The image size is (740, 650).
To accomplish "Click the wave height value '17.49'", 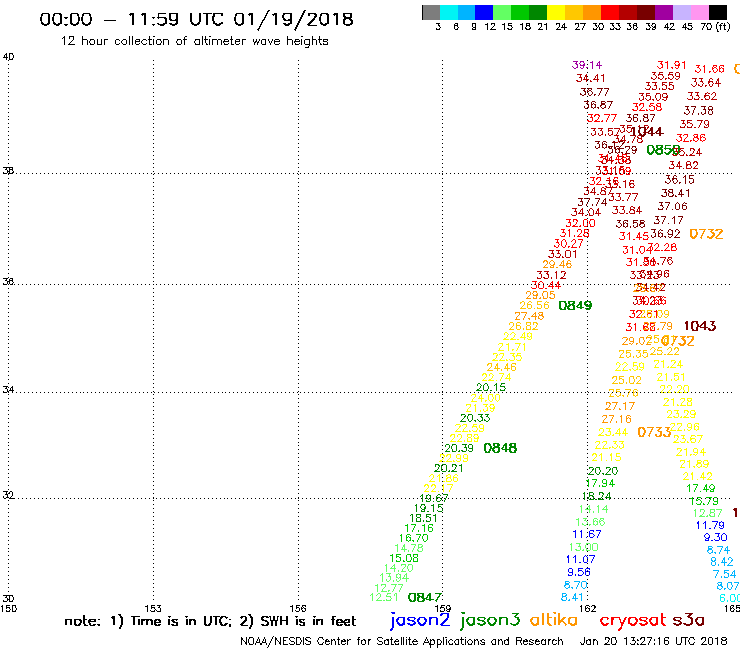I will click(x=700, y=489).
